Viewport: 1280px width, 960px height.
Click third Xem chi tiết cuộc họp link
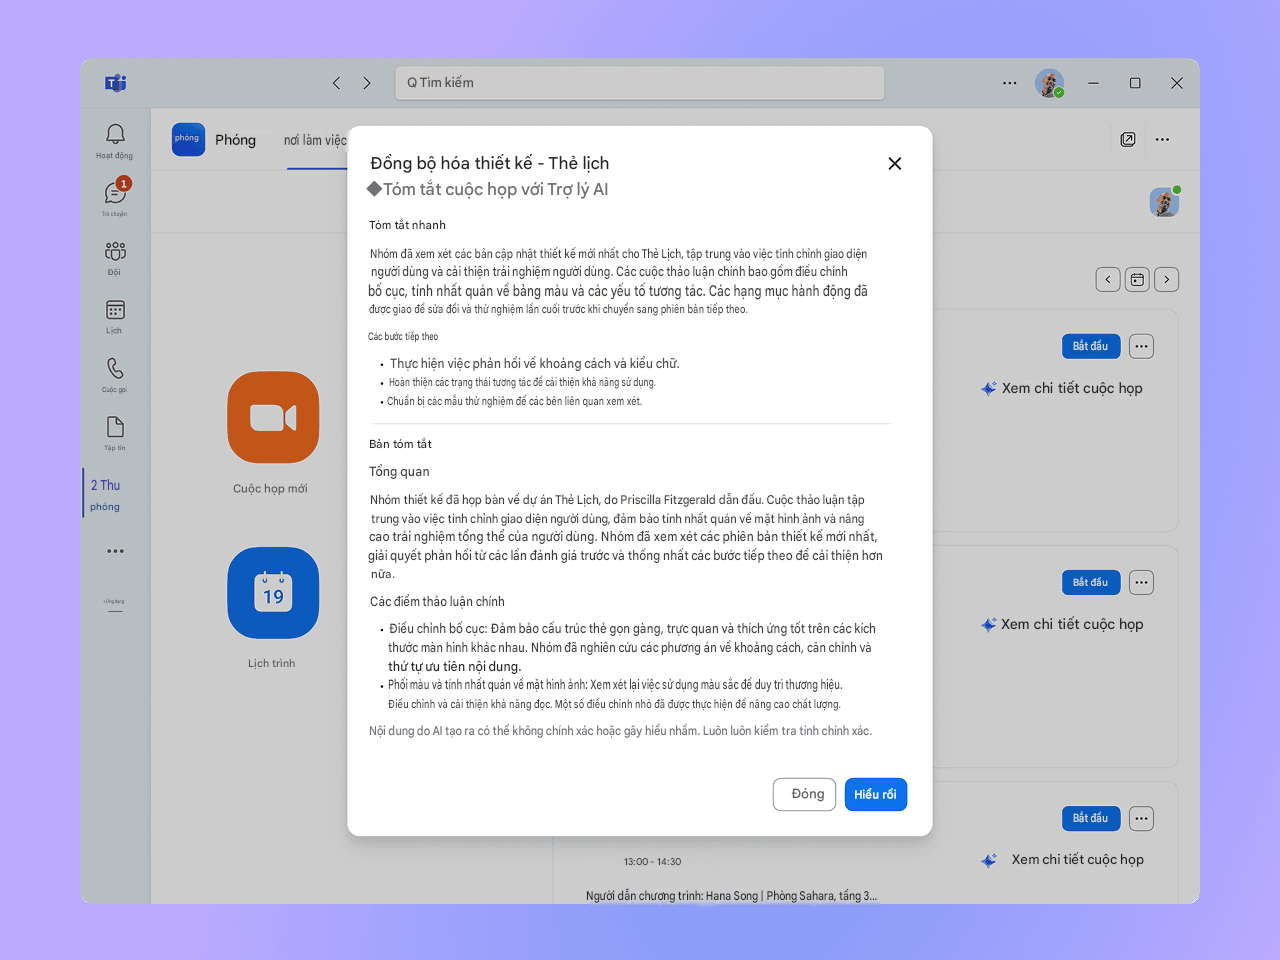1062,860
